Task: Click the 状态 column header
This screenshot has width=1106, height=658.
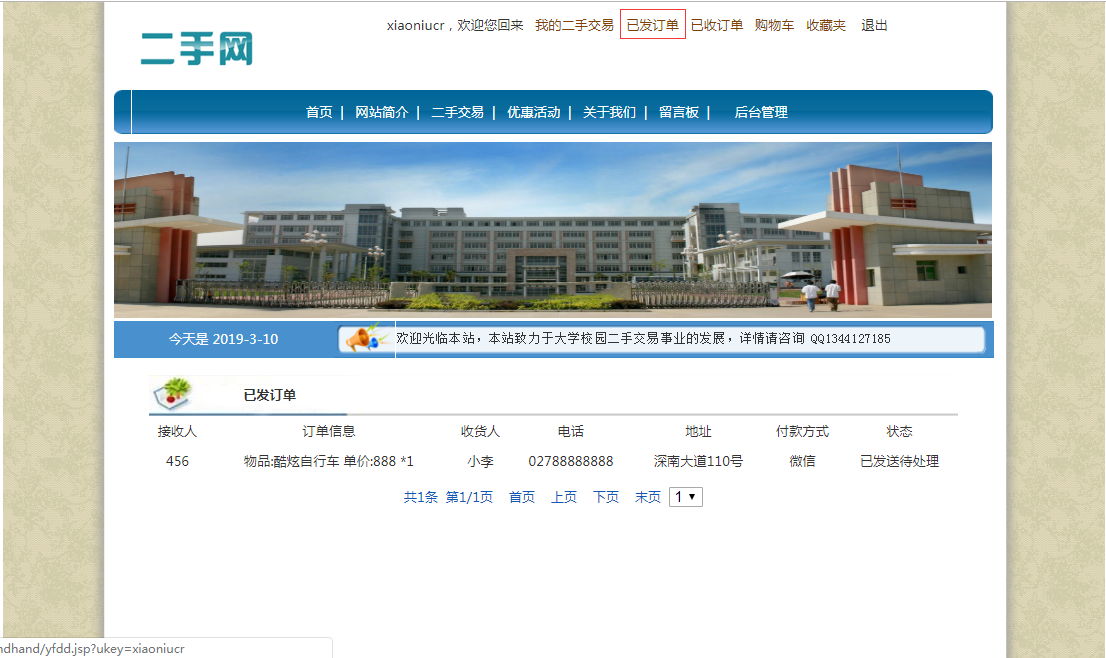Action: [x=899, y=432]
